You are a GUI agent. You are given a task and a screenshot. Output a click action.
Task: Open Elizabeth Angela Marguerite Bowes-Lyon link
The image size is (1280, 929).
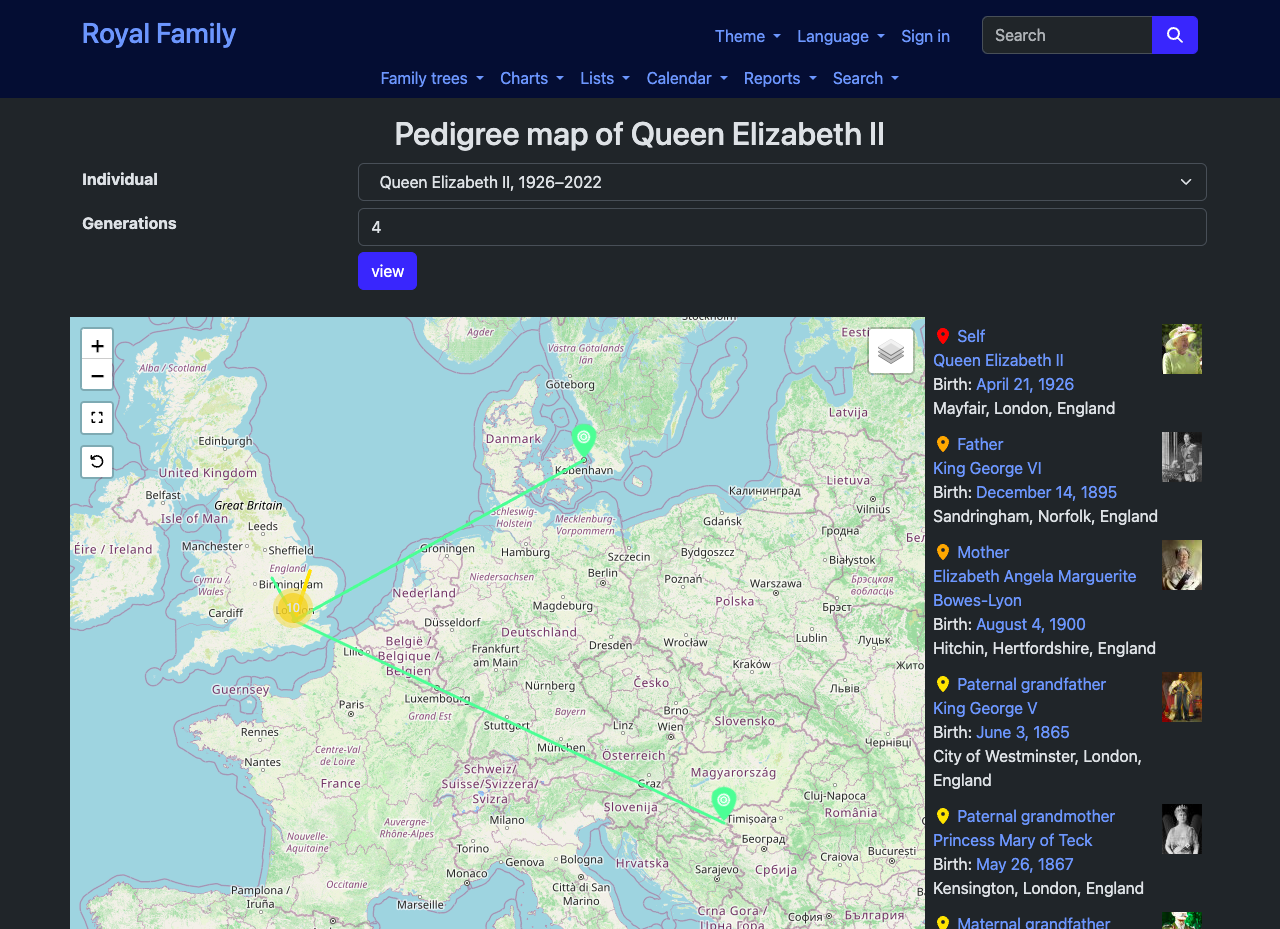pyautogui.click(x=1034, y=588)
